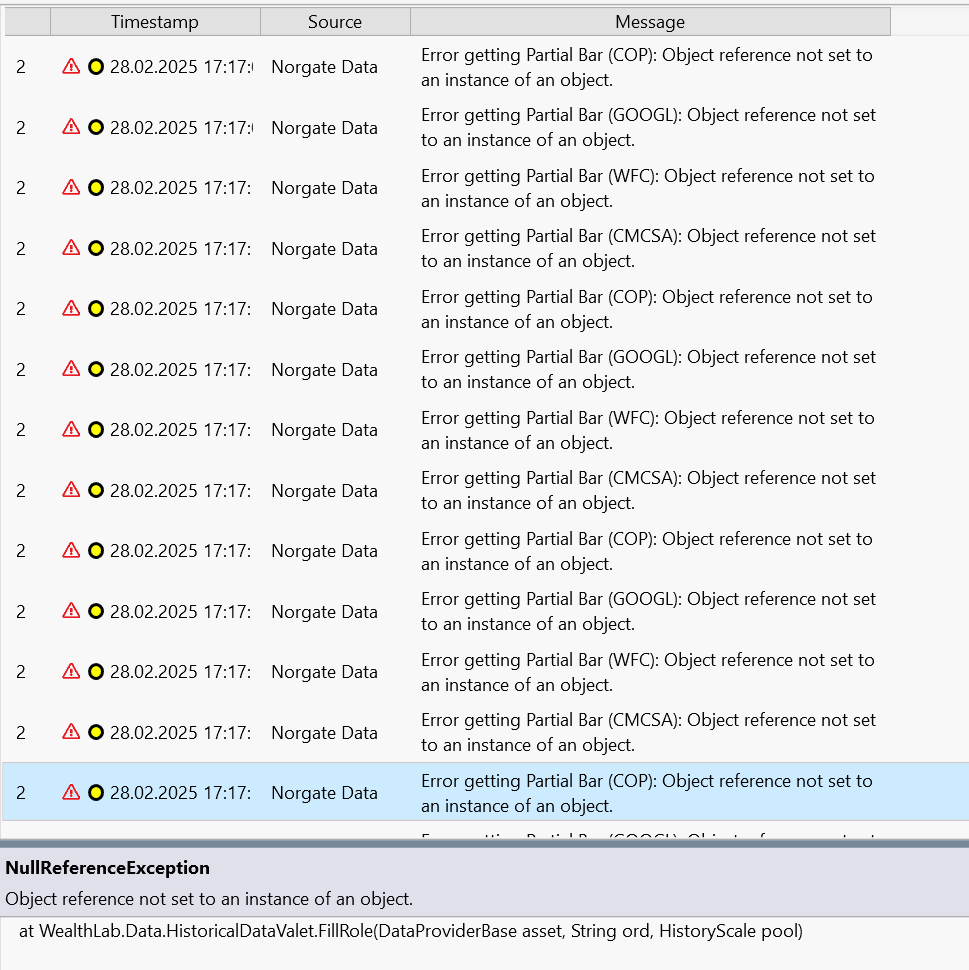This screenshot has height=970, width=969.
Task: Sort log by the Source column header
Action: [335, 22]
